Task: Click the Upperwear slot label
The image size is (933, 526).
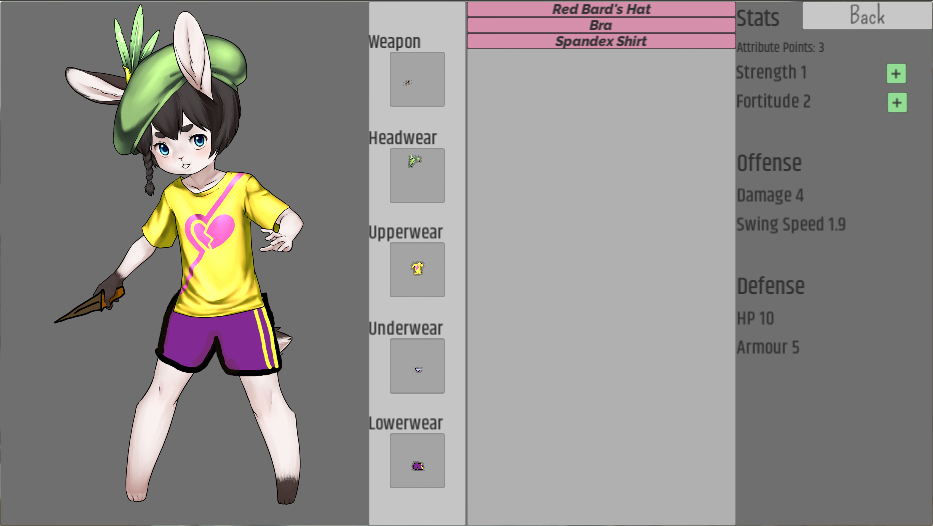Action: [406, 233]
